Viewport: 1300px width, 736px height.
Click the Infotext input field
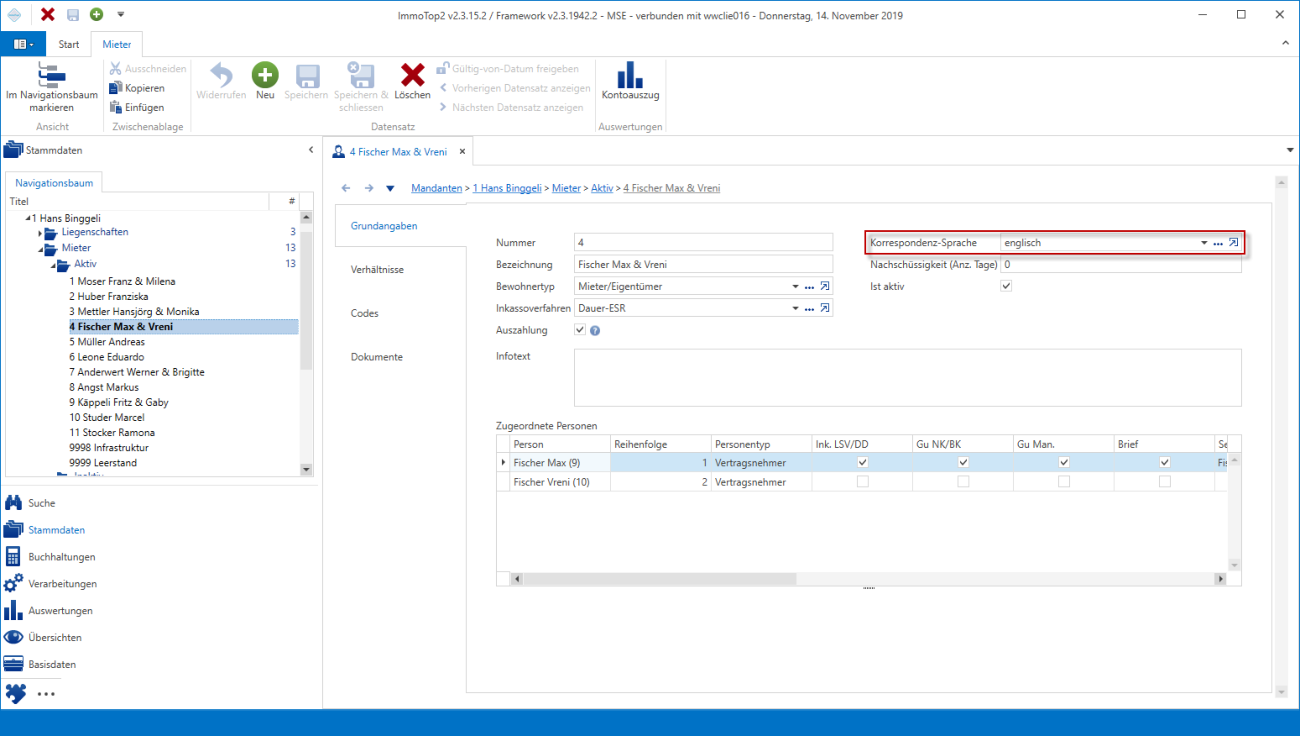(908, 377)
